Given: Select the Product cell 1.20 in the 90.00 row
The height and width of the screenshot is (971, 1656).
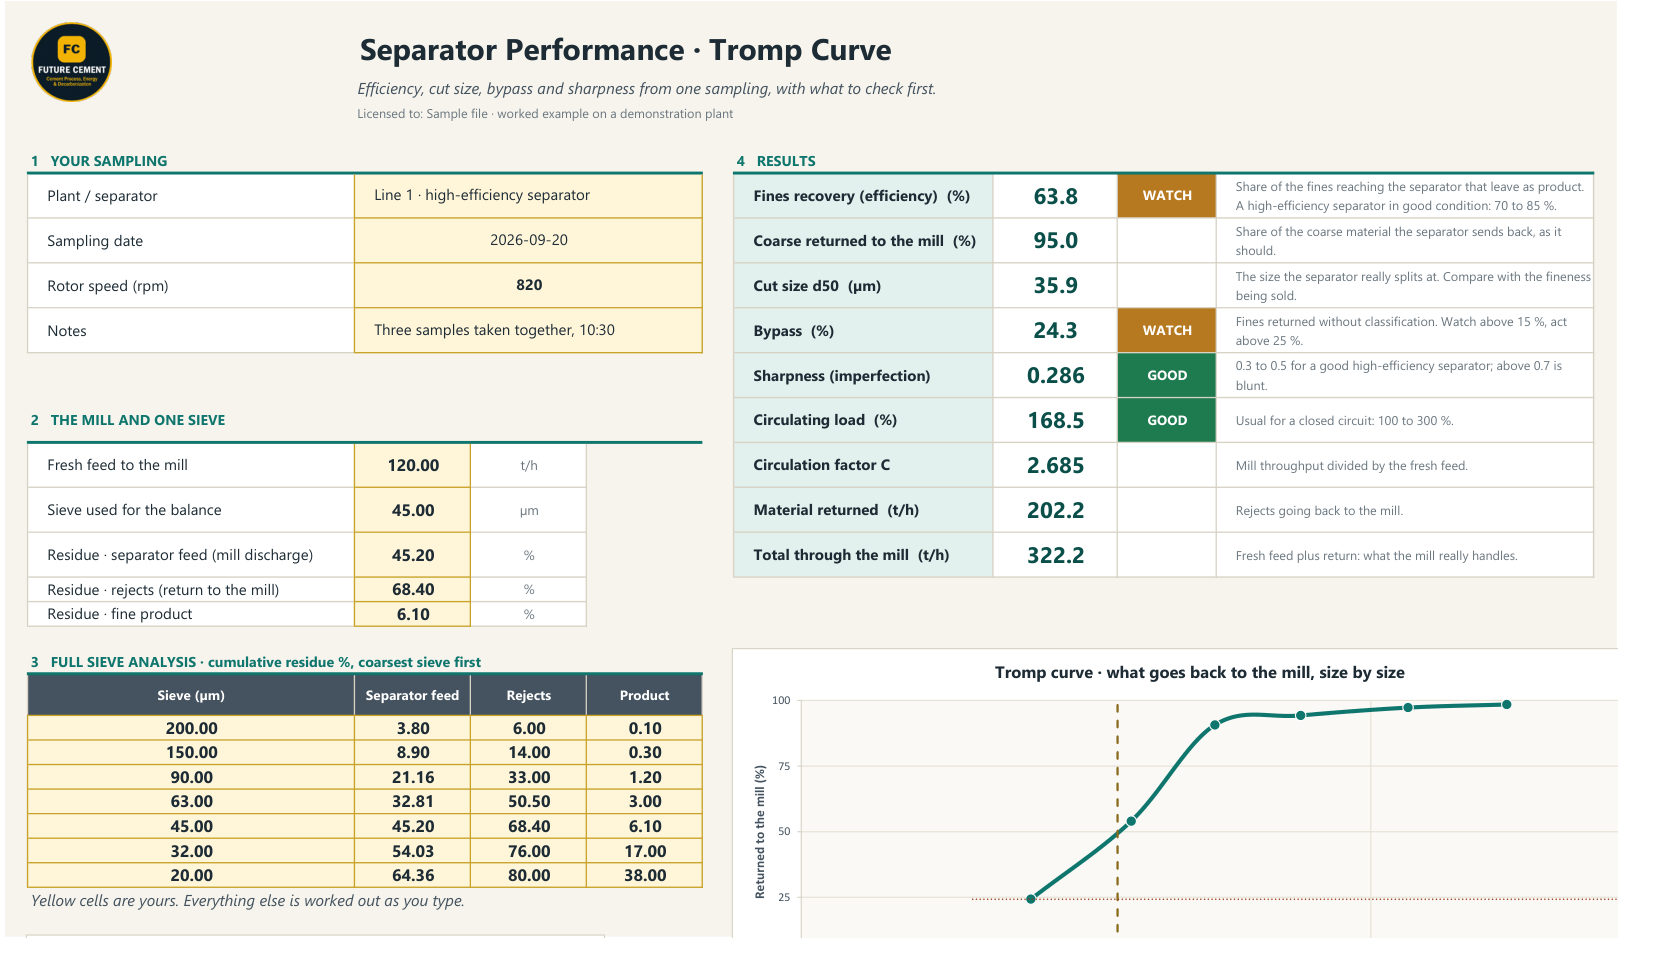Looking at the screenshot, I should (644, 777).
